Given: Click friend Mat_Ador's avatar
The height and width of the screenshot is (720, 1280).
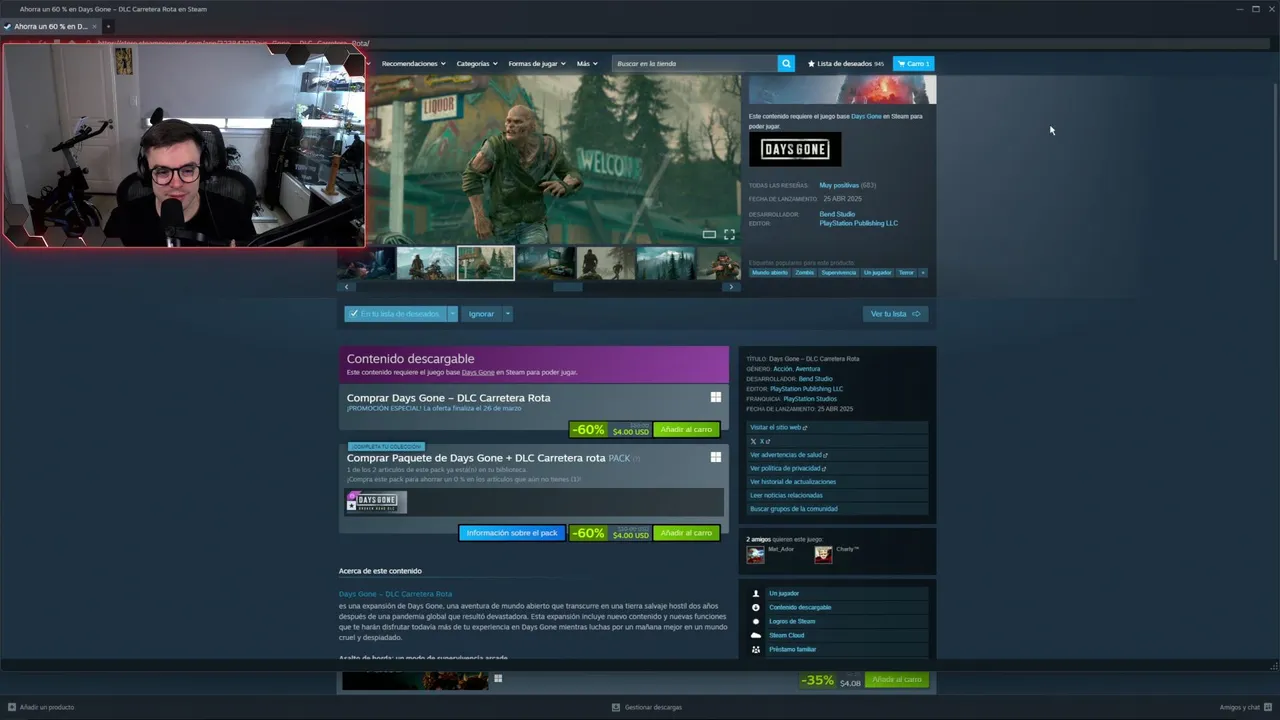Looking at the screenshot, I should click(755, 554).
